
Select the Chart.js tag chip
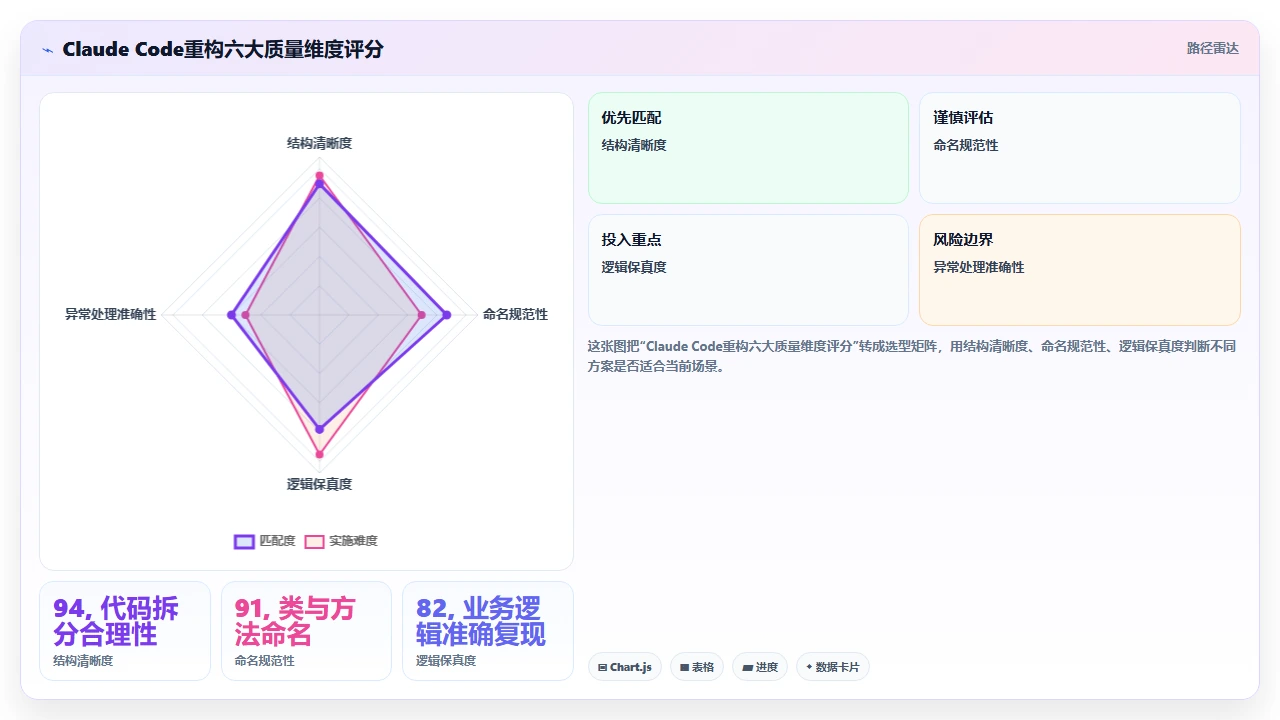point(625,667)
